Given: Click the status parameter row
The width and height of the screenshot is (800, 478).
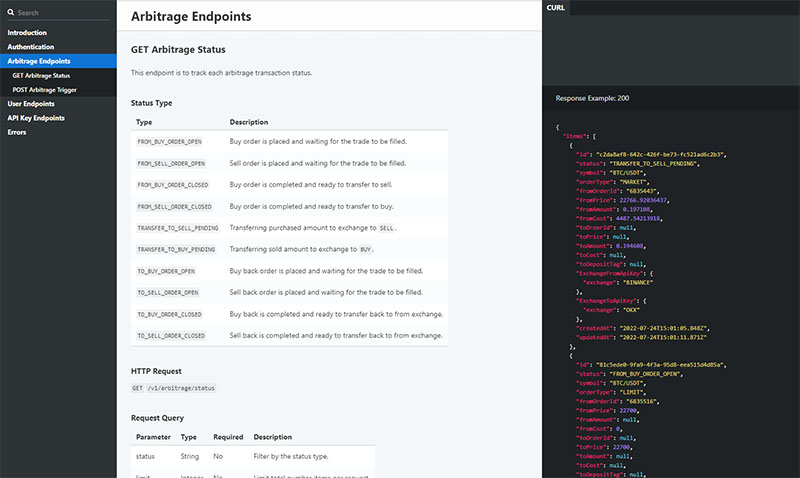Looking at the screenshot, I should (145, 456).
